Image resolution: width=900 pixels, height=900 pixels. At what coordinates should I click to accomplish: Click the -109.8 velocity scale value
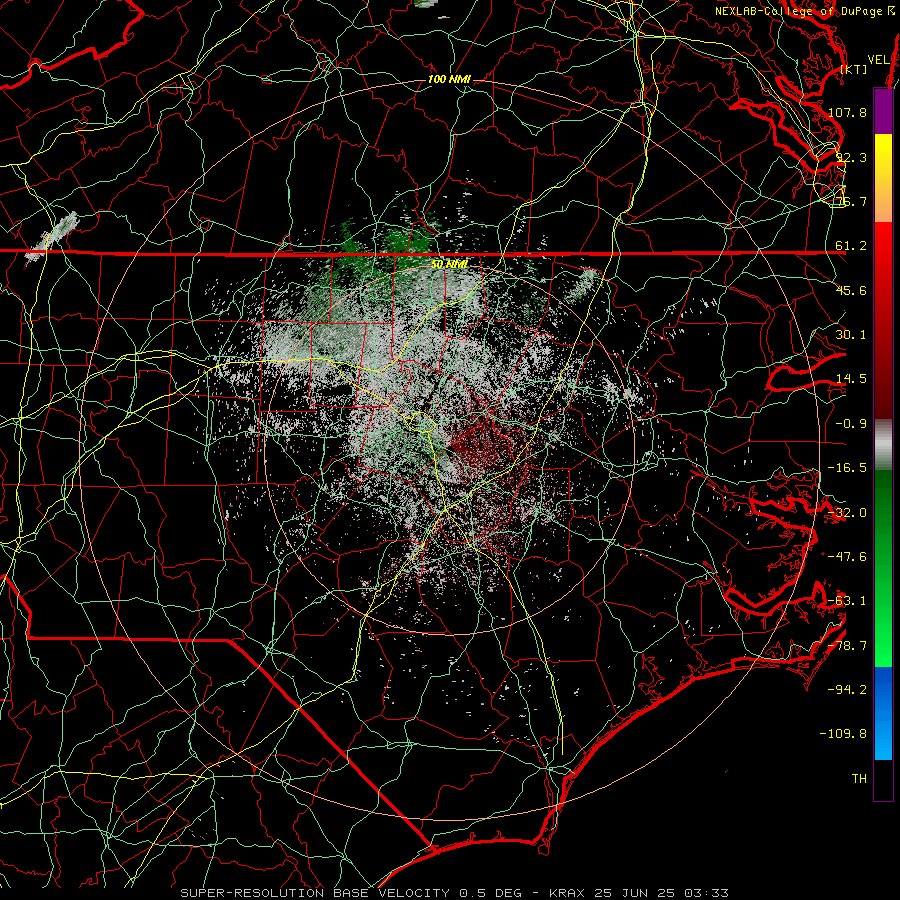tap(843, 734)
